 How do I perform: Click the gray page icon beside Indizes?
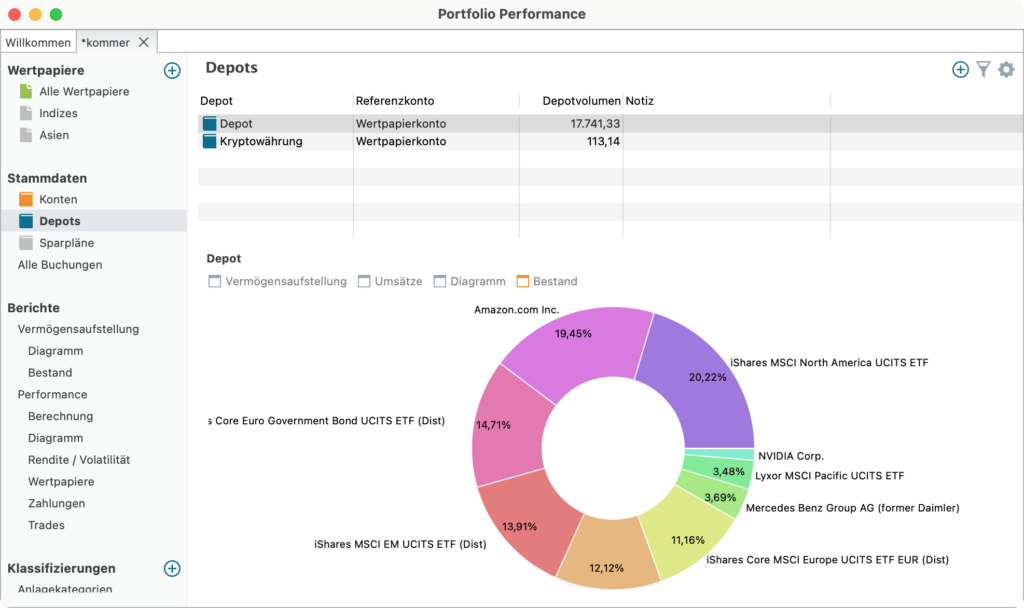(x=26, y=113)
